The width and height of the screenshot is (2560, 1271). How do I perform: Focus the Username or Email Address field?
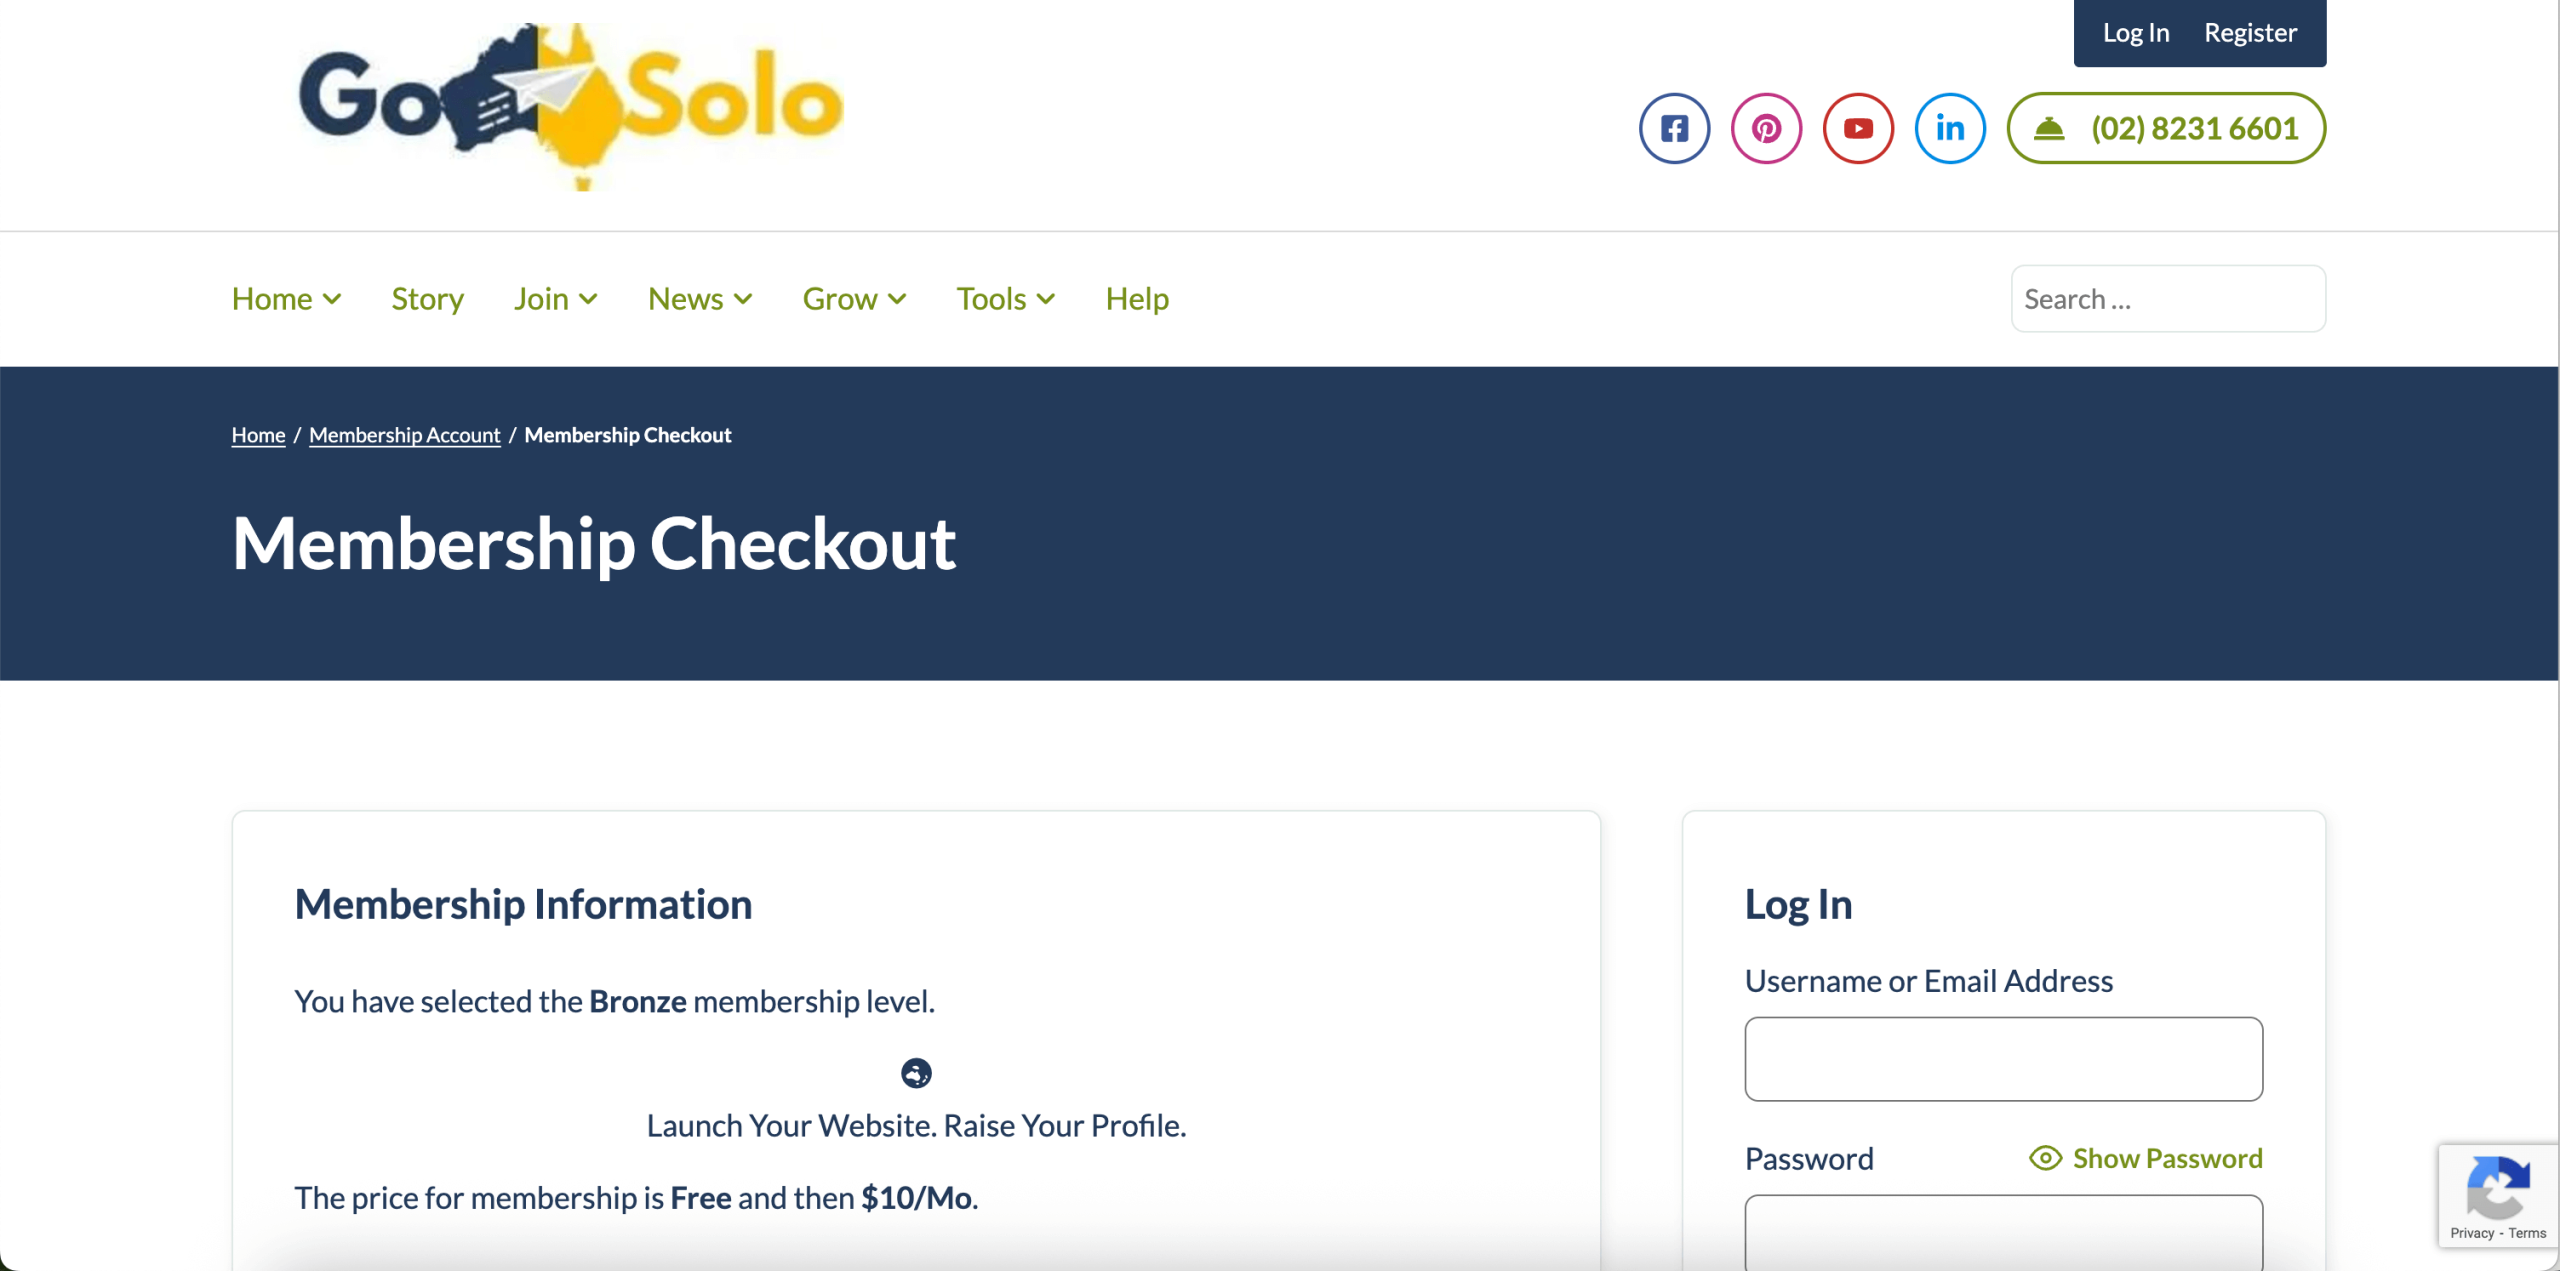(2003, 1059)
